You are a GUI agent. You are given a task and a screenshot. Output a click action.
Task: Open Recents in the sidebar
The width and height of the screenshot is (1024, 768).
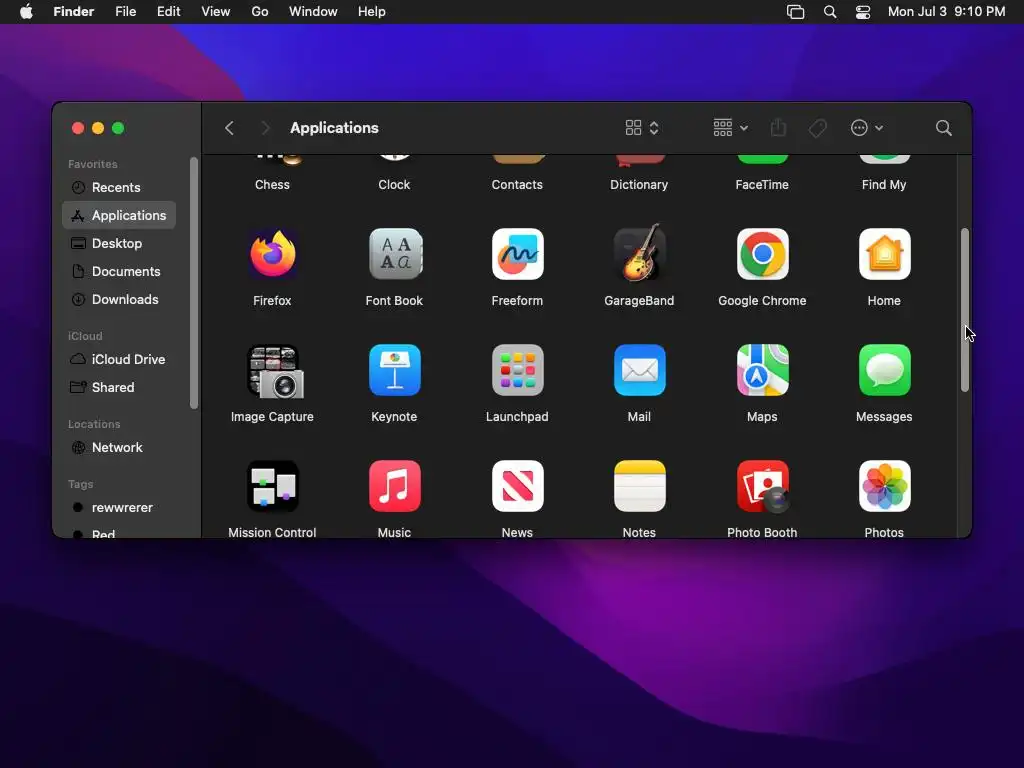[119, 187]
